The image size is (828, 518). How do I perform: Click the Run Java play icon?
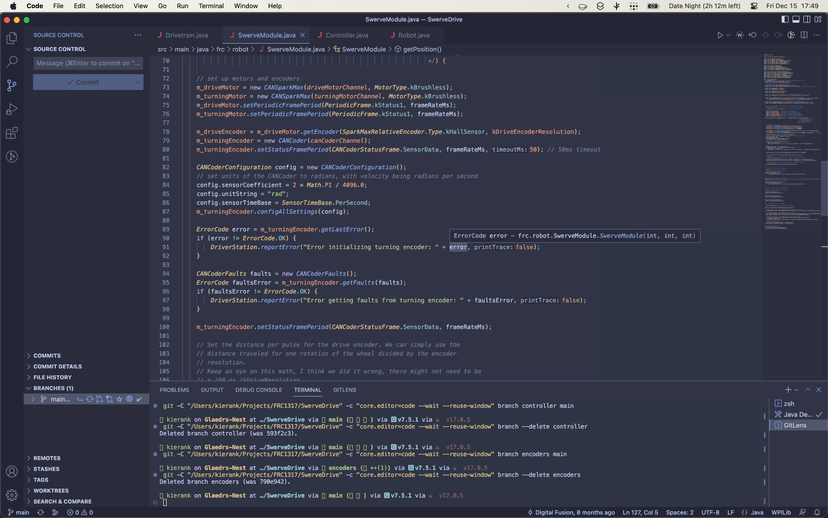[719, 35]
